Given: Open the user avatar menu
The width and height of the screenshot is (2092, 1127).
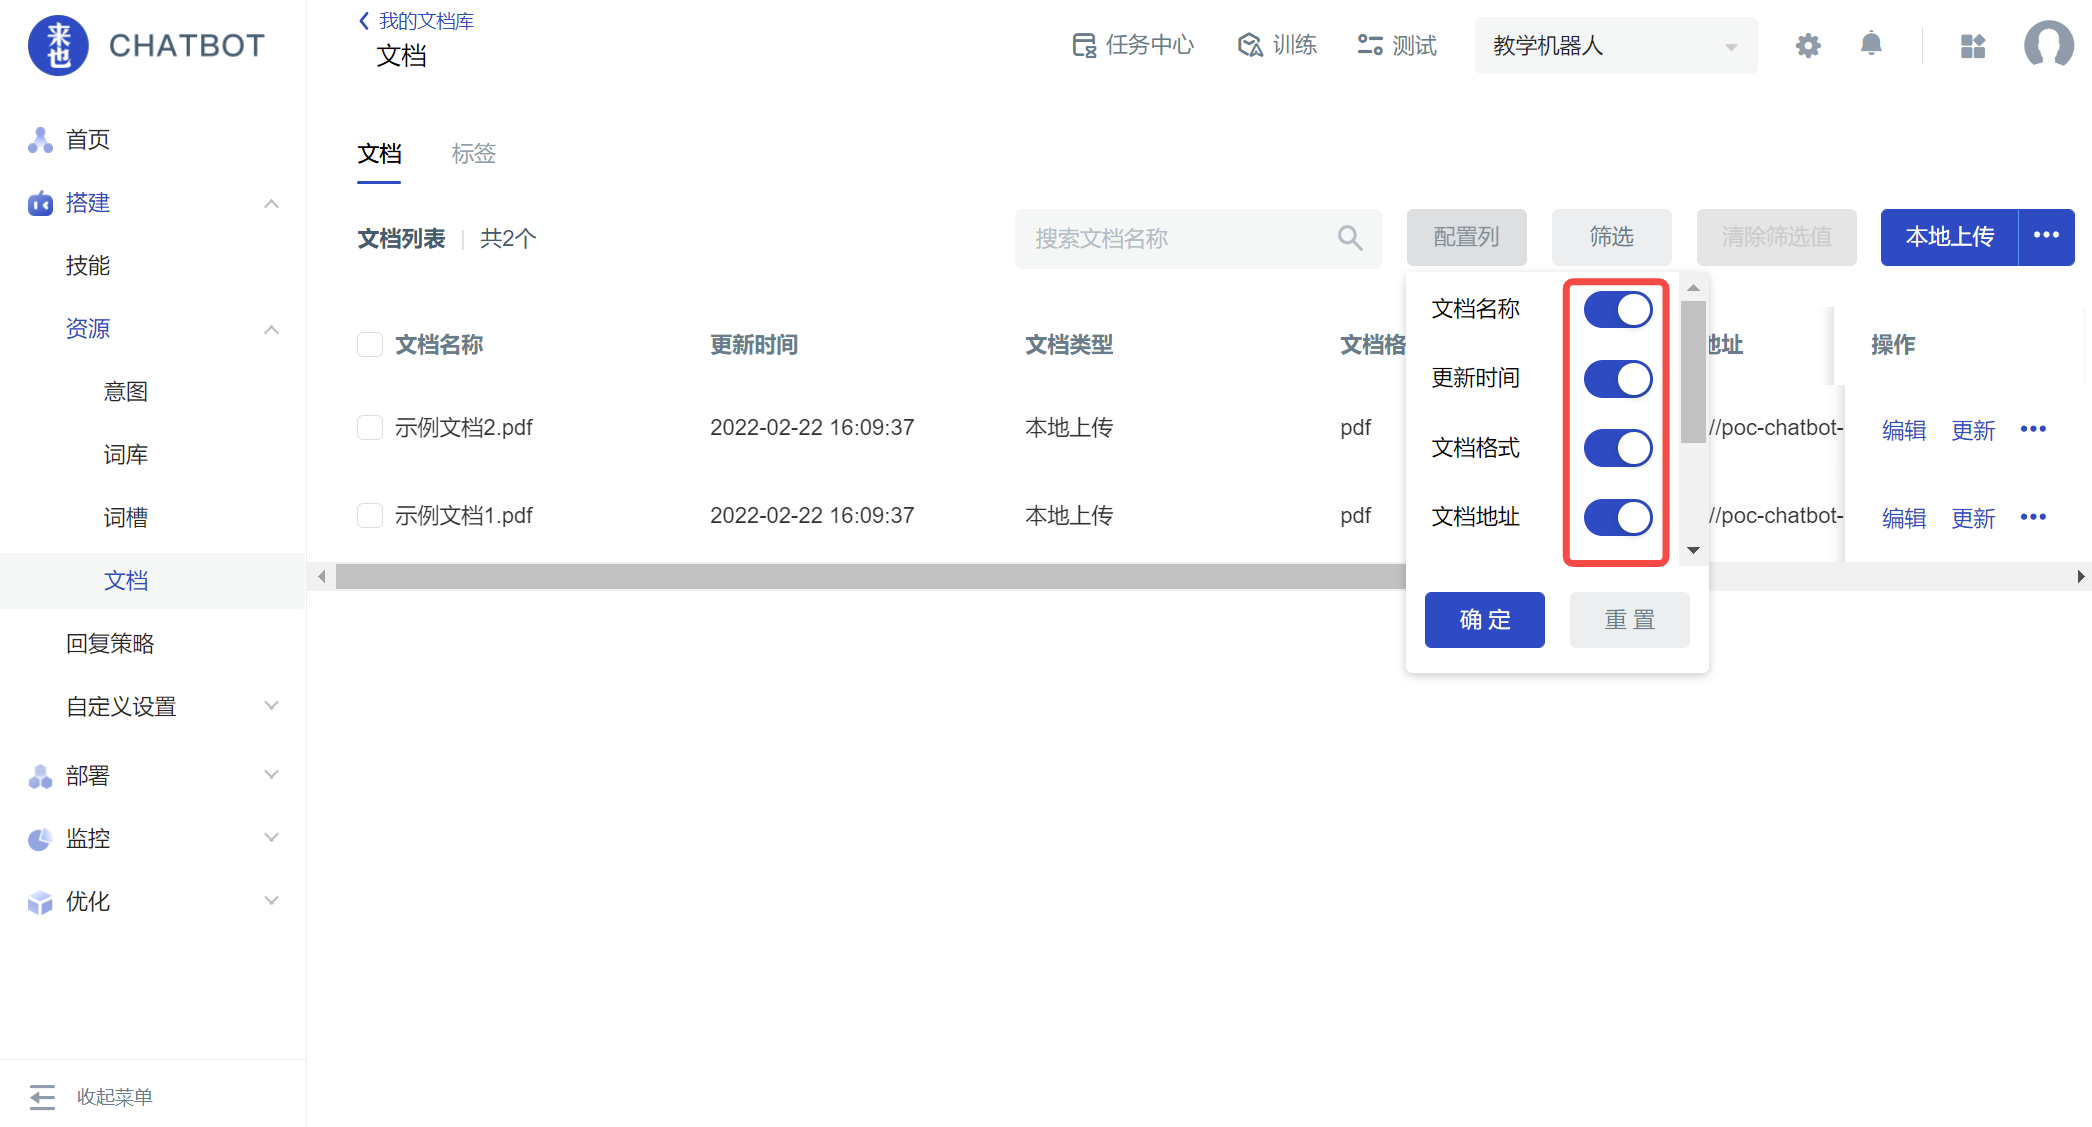Looking at the screenshot, I should pos(2049,46).
